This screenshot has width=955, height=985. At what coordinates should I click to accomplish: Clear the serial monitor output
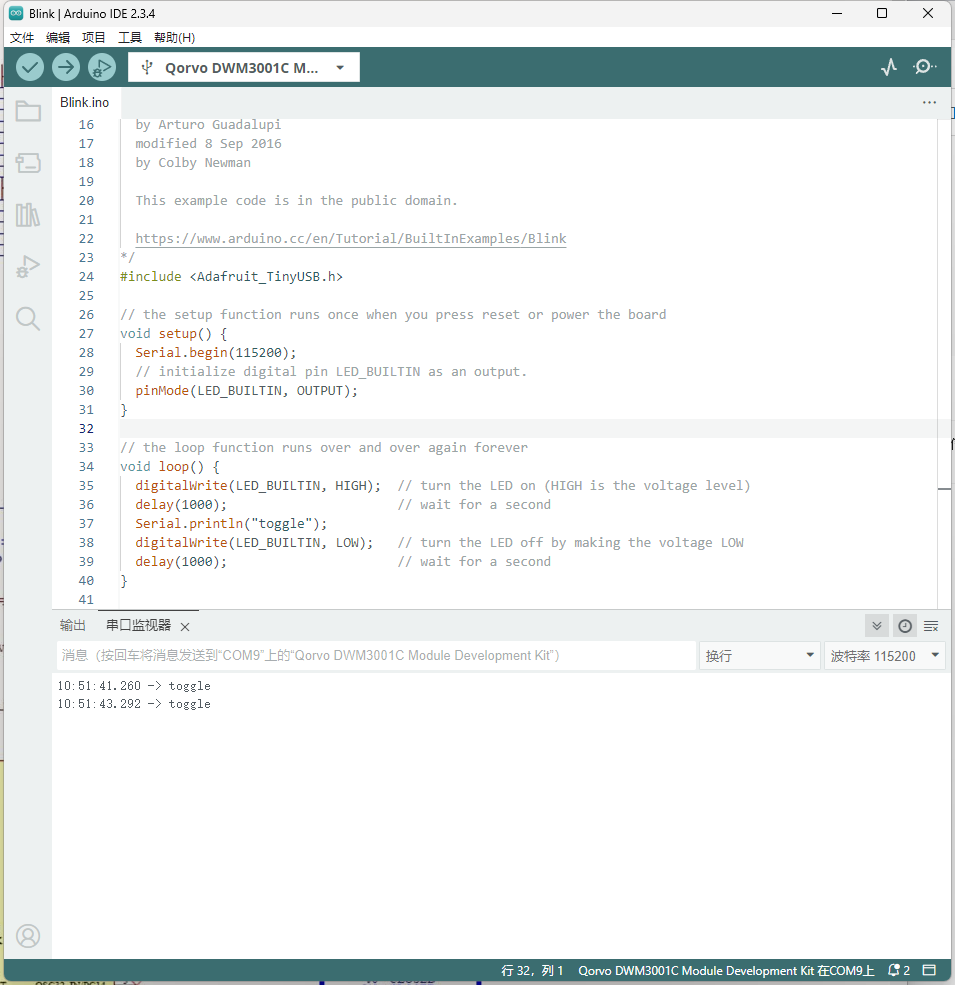(931, 626)
